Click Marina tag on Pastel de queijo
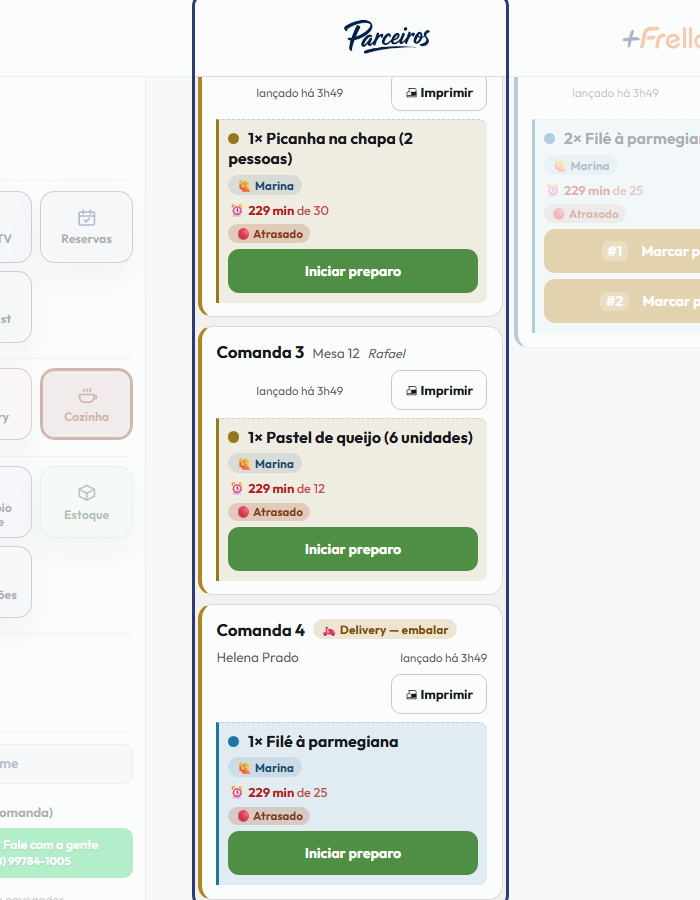The width and height of the screenshot is (700, 900). (265, 464)
